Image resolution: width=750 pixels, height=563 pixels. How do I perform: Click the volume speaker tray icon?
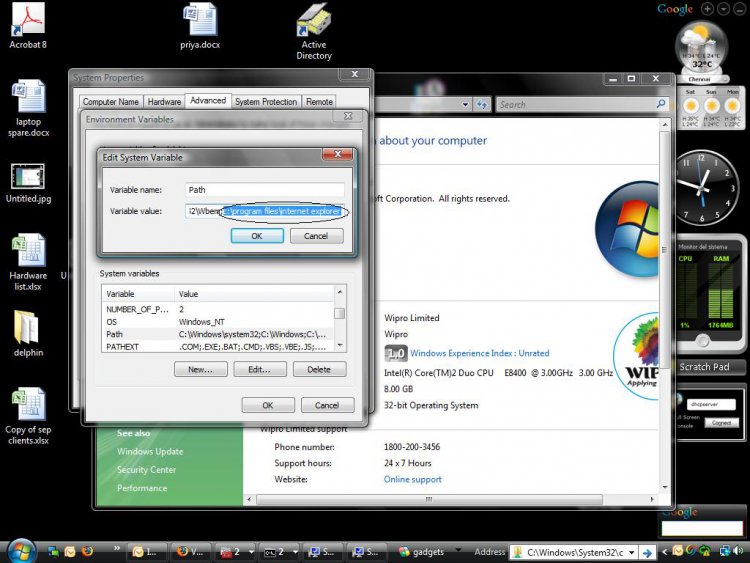[x=738, y=551]
